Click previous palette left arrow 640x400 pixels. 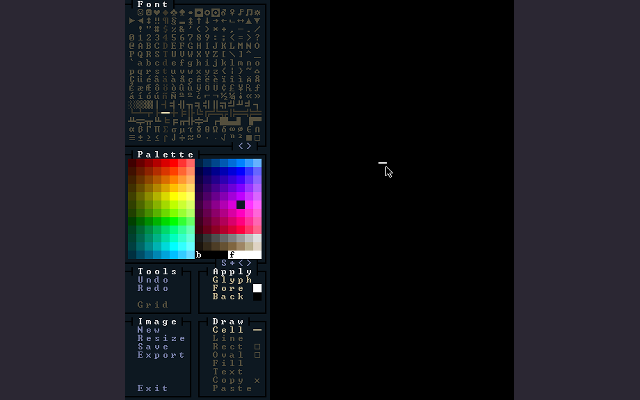coord(240,263)
